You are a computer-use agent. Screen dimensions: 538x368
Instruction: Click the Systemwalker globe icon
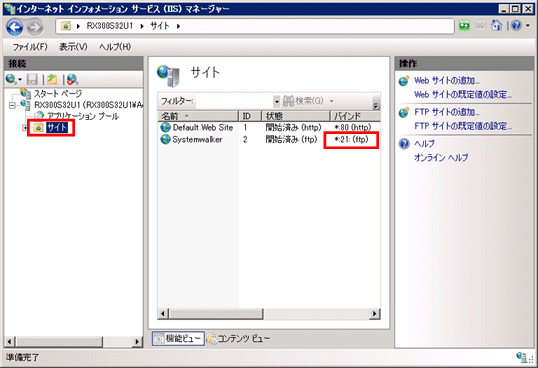coord(165,140)
